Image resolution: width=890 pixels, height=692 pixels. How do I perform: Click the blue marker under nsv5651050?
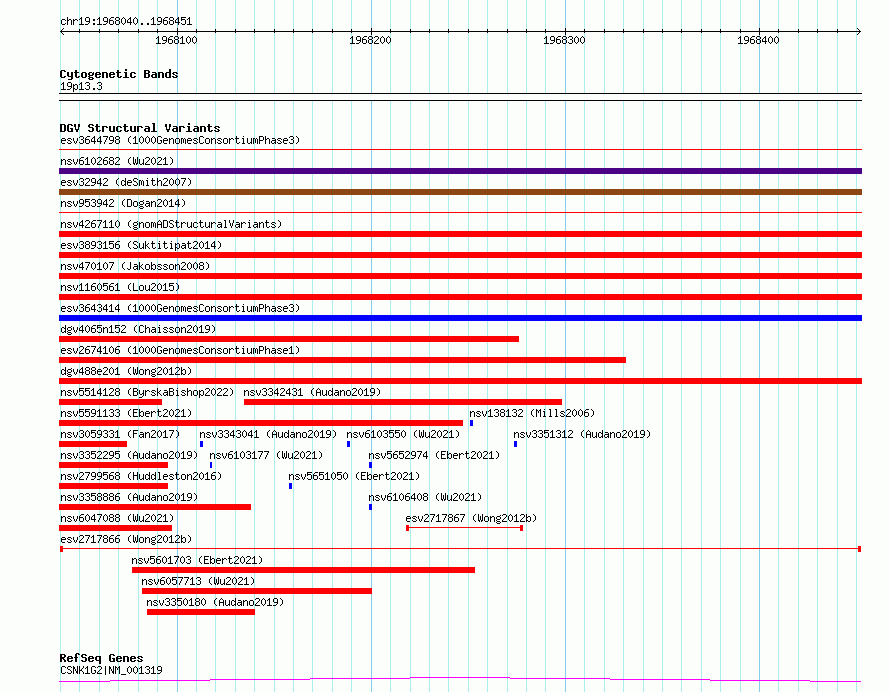291,486
